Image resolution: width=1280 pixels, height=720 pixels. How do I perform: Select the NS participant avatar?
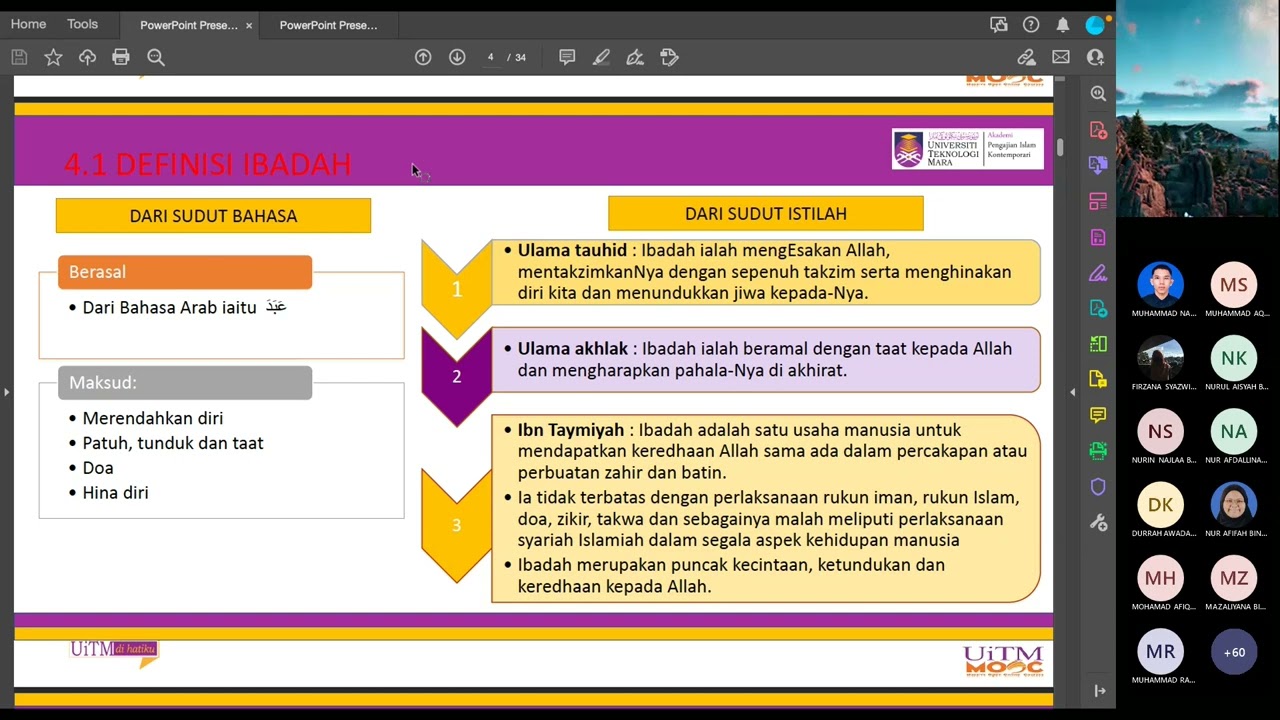pos(1160,431)
